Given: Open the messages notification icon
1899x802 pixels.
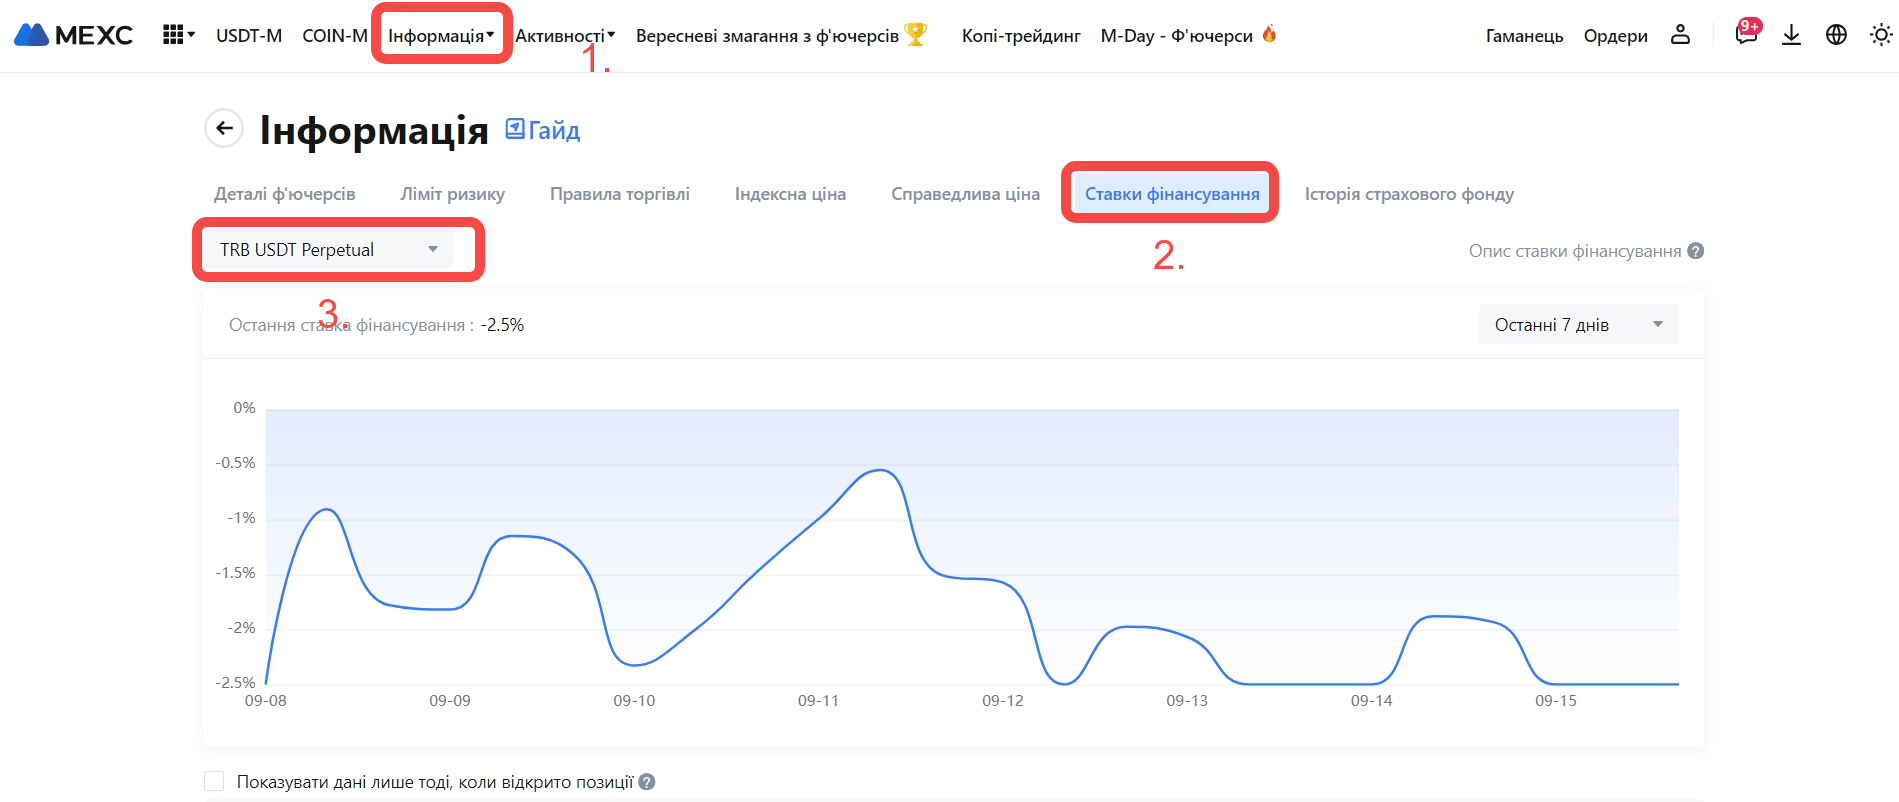Looking at the screenshot, I should pos(1746,35).
